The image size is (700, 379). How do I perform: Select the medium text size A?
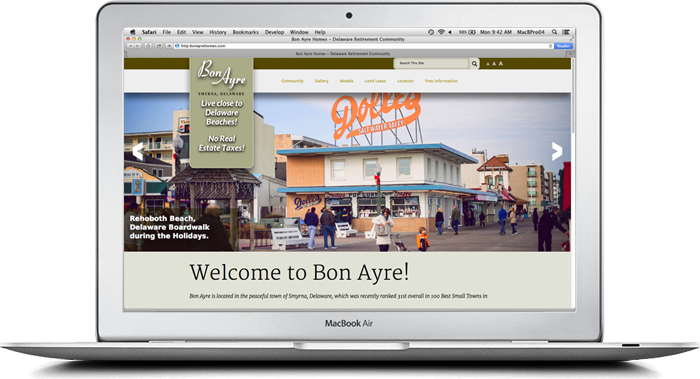[494, 64]
